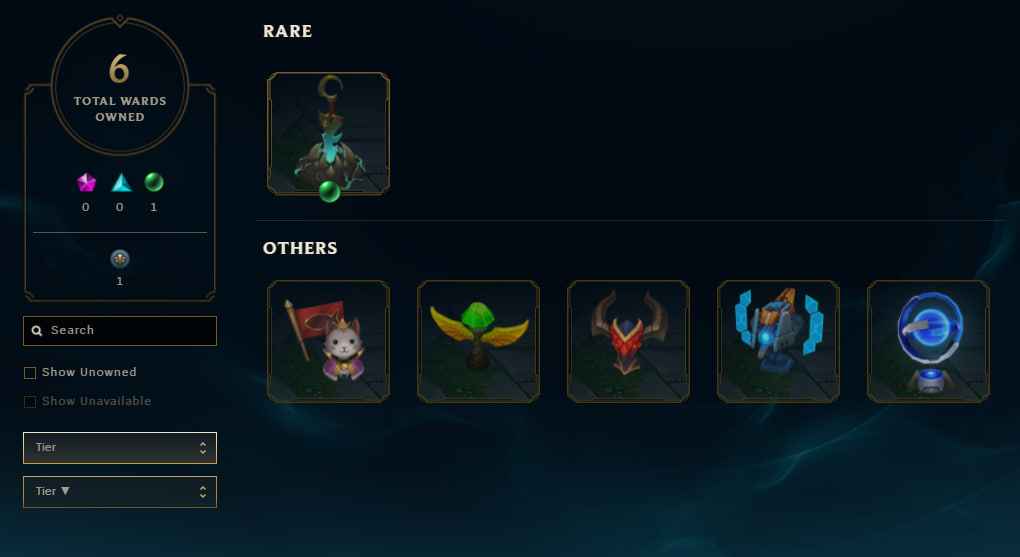Click the Total Wards Owned counter circle

pyautogui.click(x=120, y=86)
